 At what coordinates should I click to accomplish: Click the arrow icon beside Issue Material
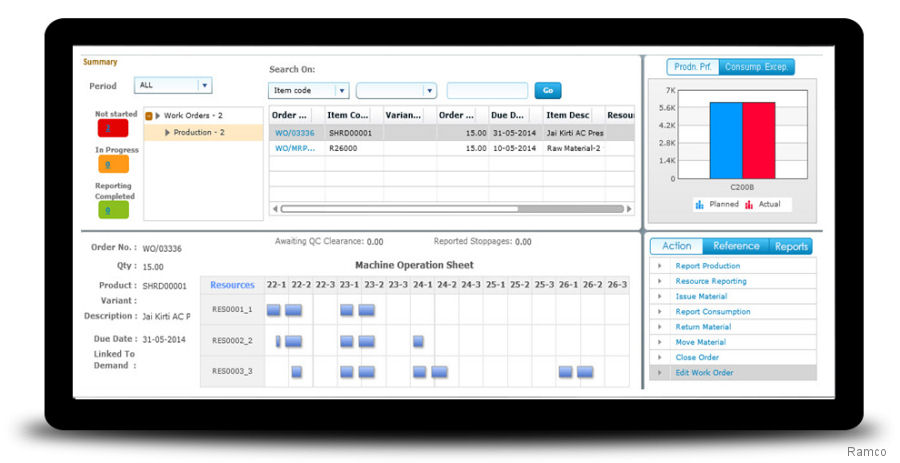click(660, 297)
